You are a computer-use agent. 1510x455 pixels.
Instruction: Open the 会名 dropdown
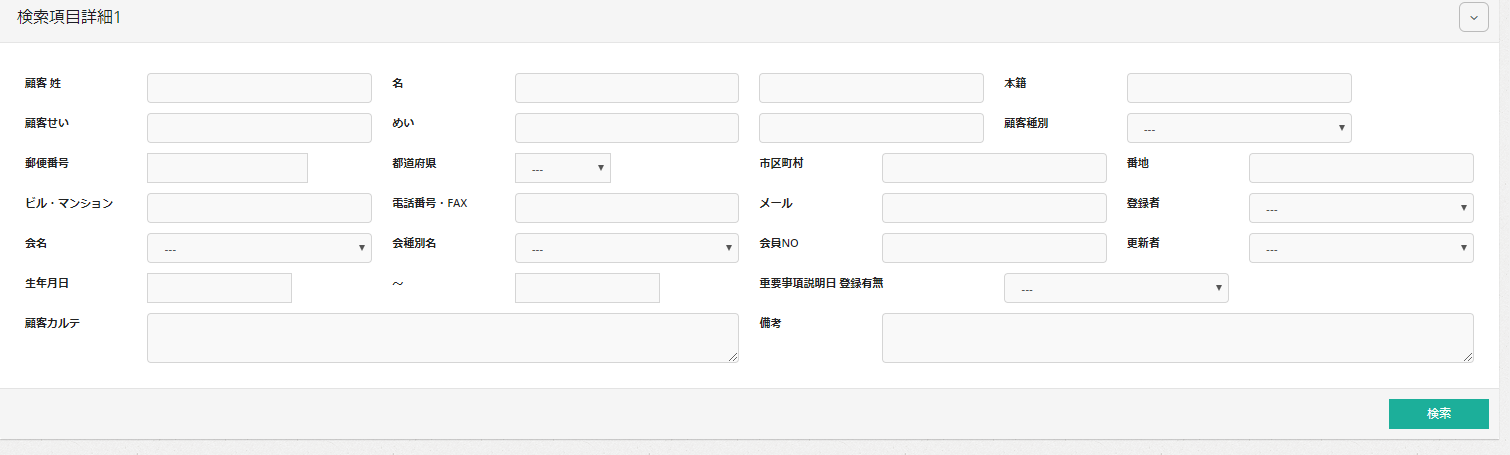(259, 249)
